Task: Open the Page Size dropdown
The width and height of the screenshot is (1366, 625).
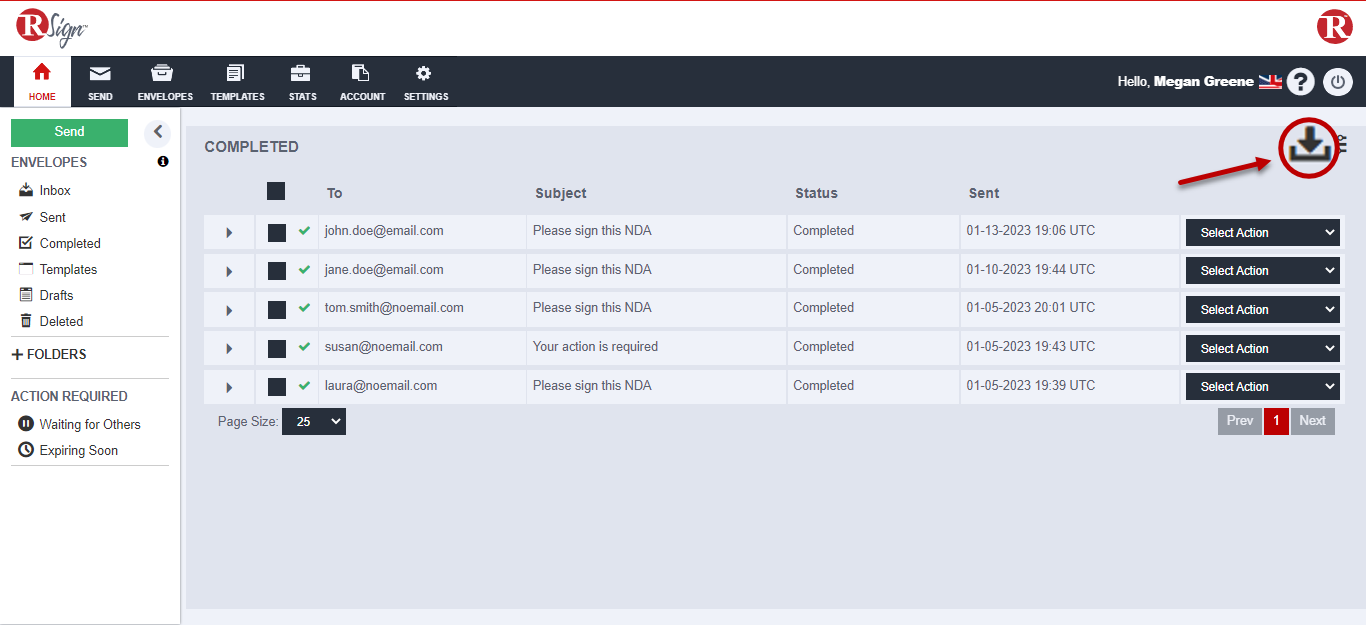Action: pos(313,422)
